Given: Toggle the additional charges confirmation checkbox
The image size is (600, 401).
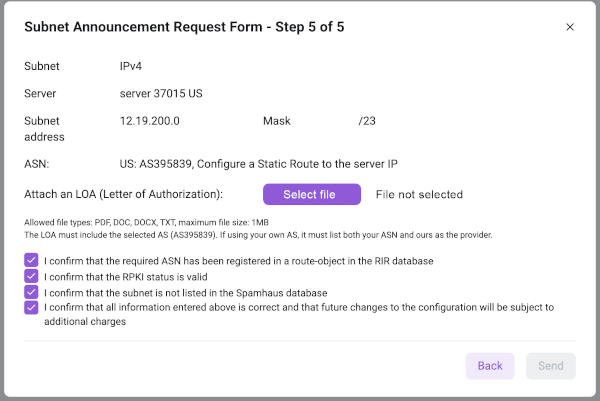Looking at the screenshot, I should coord(31,307).
